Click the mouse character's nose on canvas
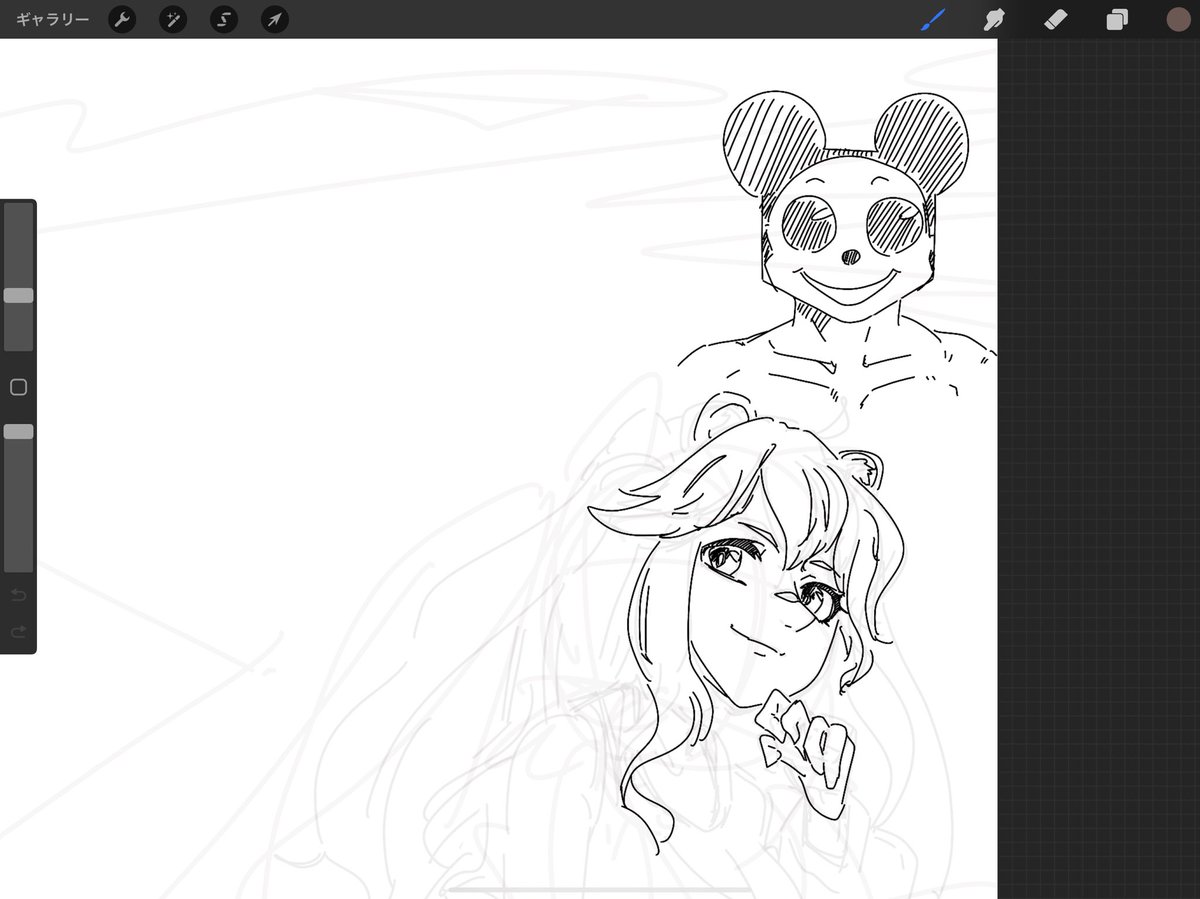Screen dimensions: 1200x899 pyautogui.click(x=849, y=257)
